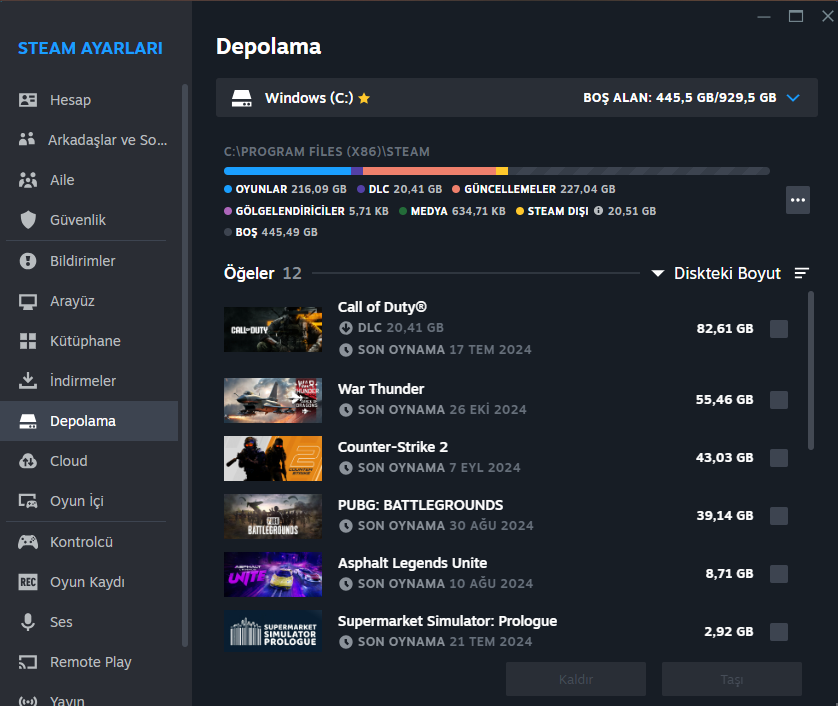This screenshot has width=838, height=706.
Task: Click the Bildirimler exclamation icon
Action: [28, 261]
